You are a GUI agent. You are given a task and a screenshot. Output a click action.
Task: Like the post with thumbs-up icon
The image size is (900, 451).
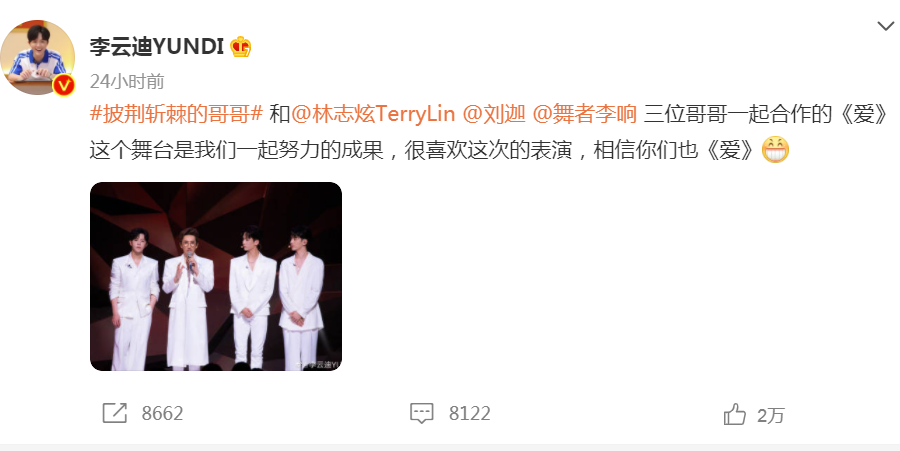(x=735, y=414)
